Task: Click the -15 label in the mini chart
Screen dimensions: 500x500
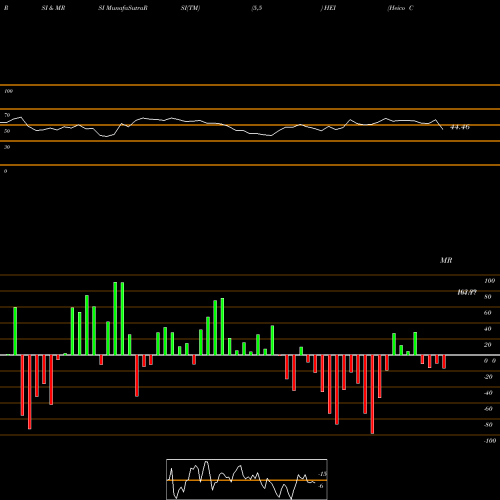Action: click(322, 474)
